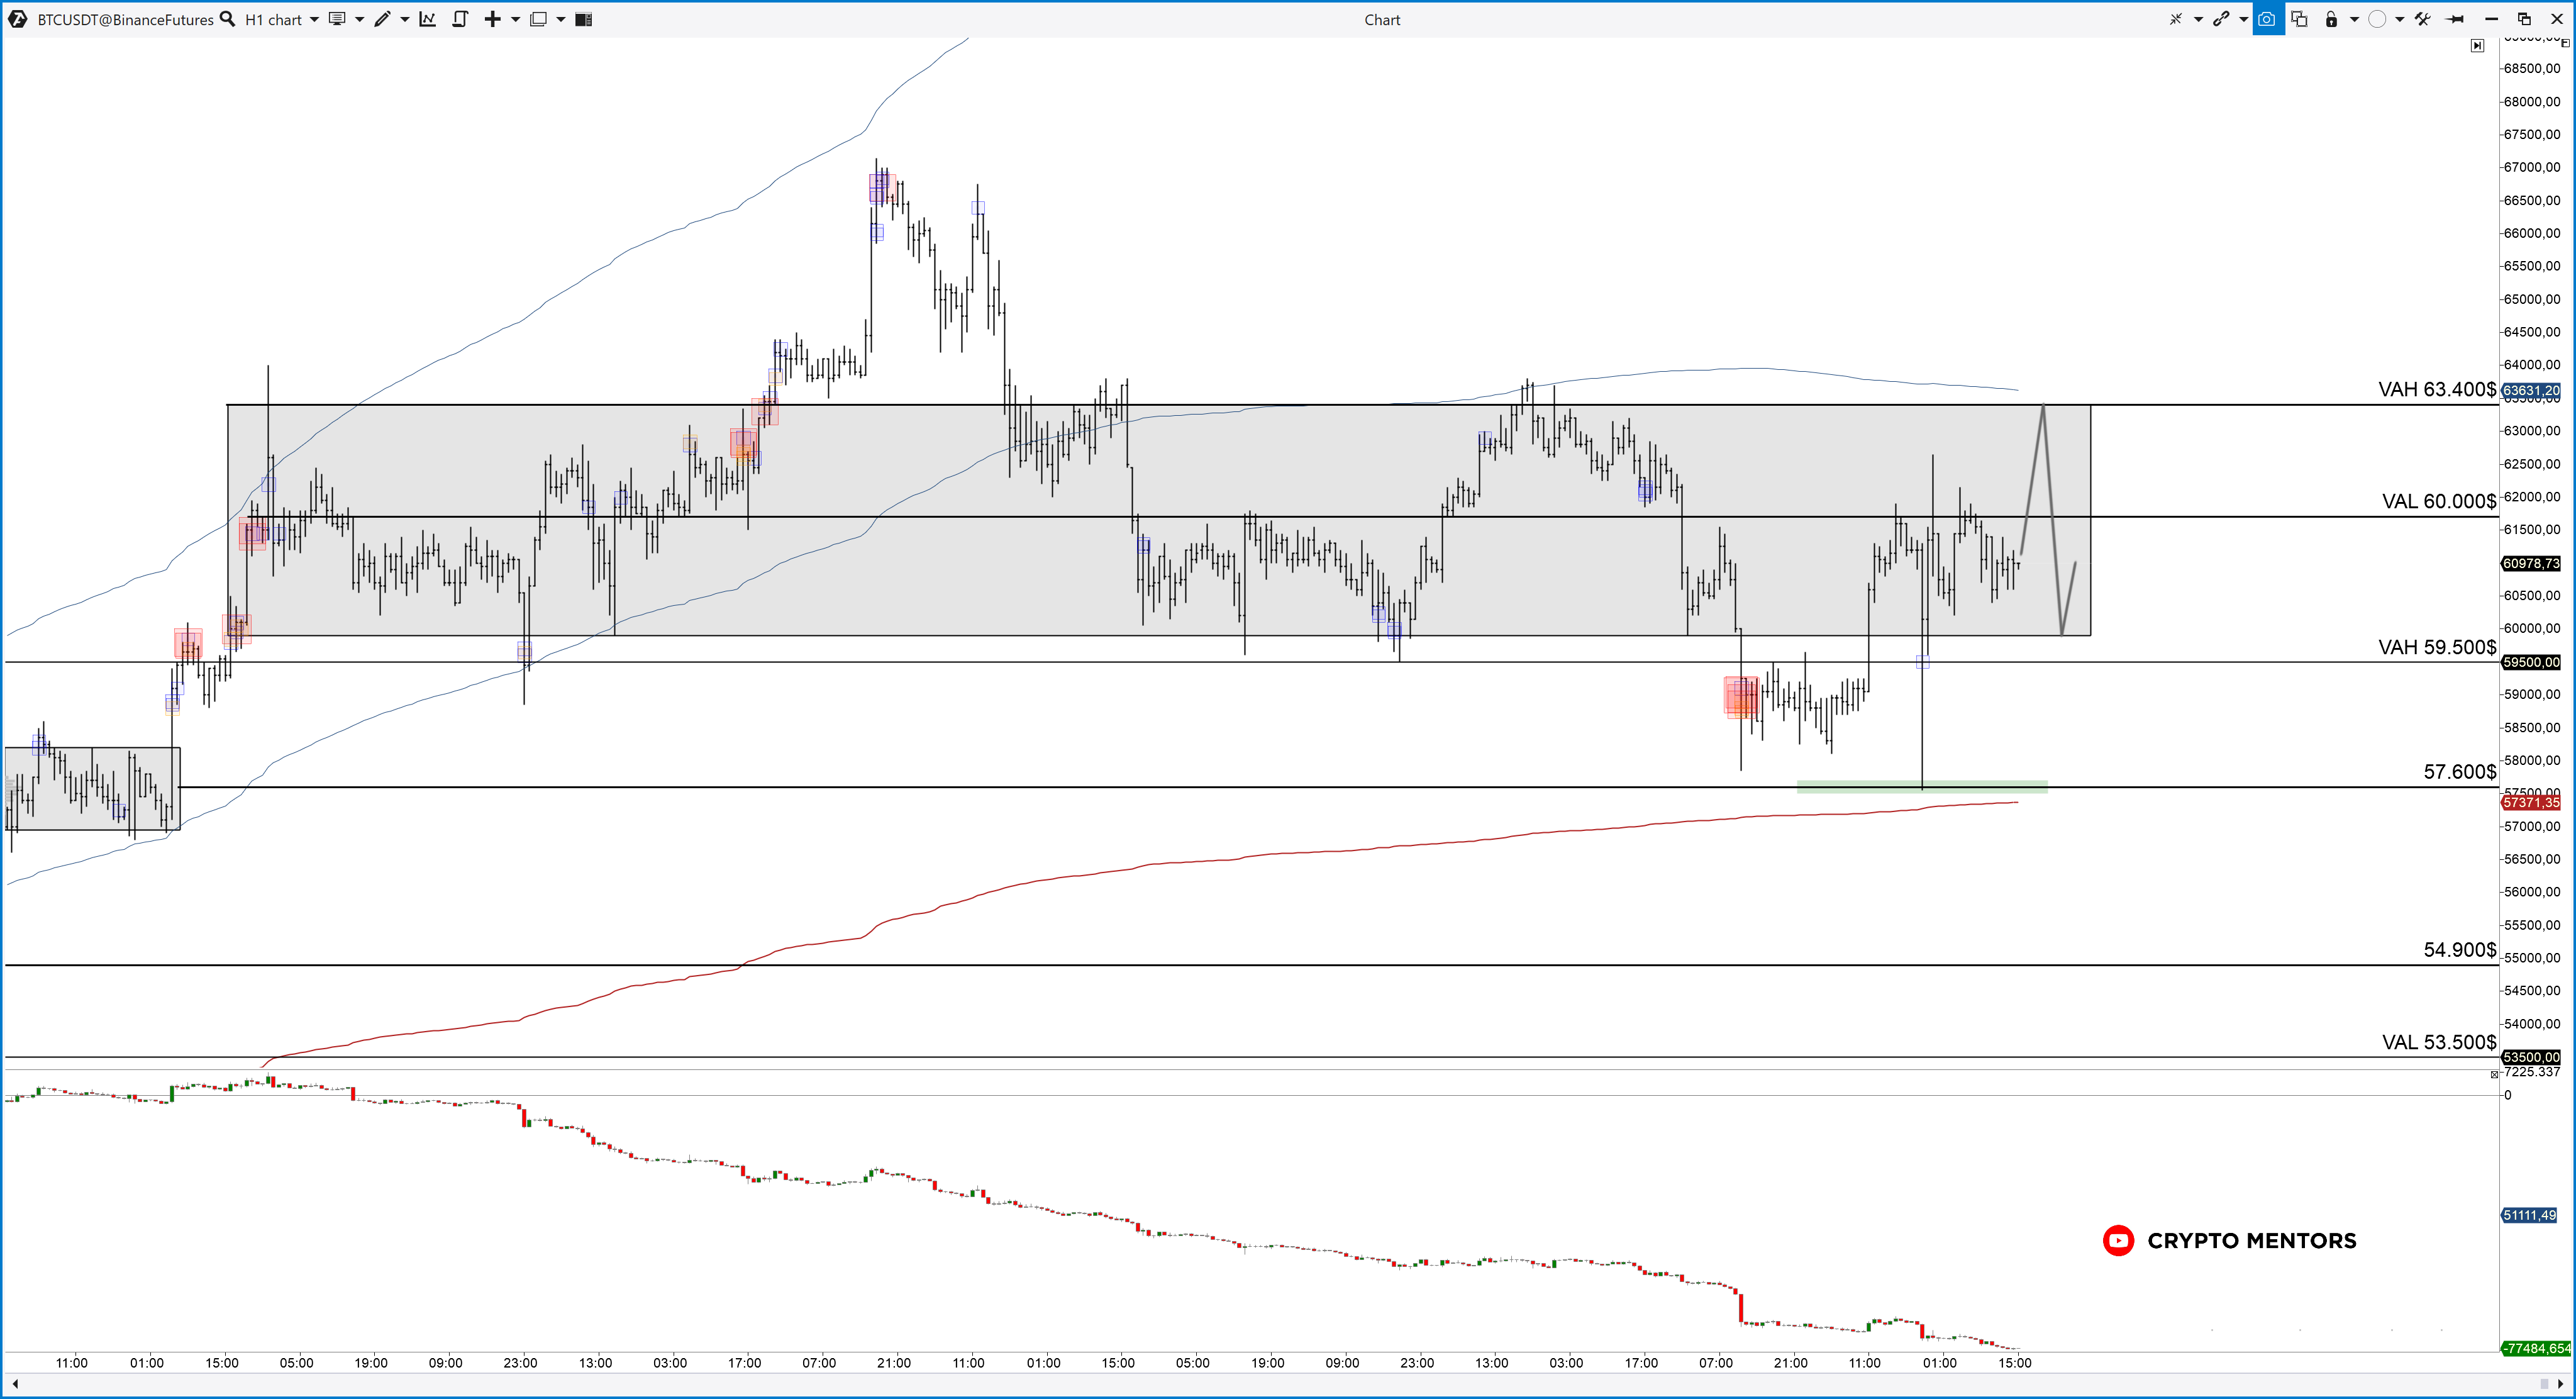Open the monitor template menu icon

[337, 19]
